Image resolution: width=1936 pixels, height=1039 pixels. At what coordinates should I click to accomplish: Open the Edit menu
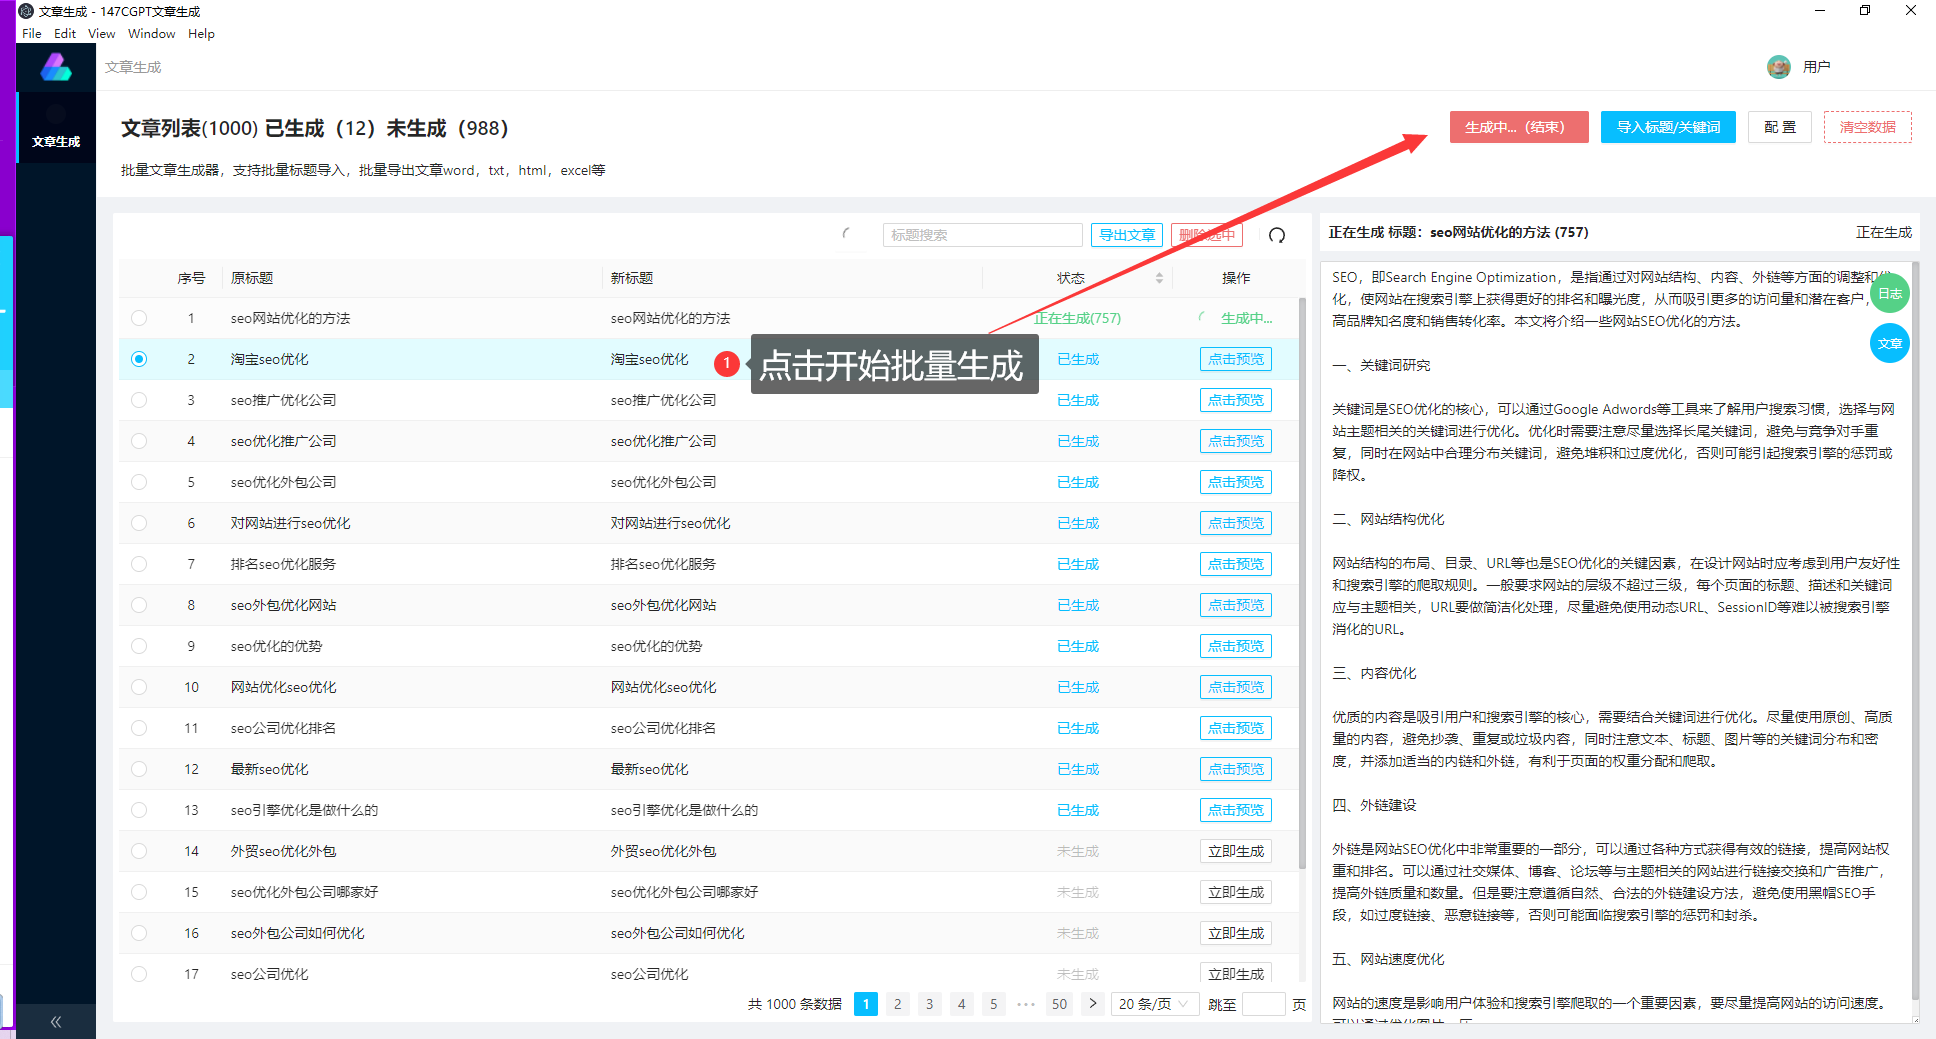click(65, 33)
